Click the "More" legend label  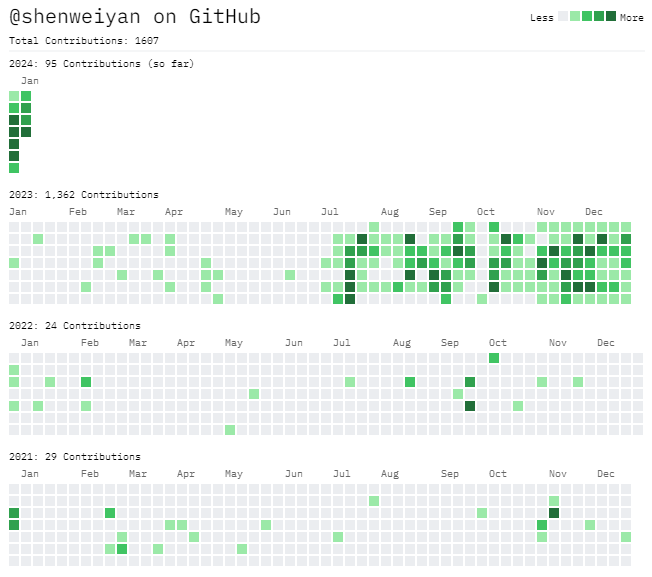(x=632, y=18)
